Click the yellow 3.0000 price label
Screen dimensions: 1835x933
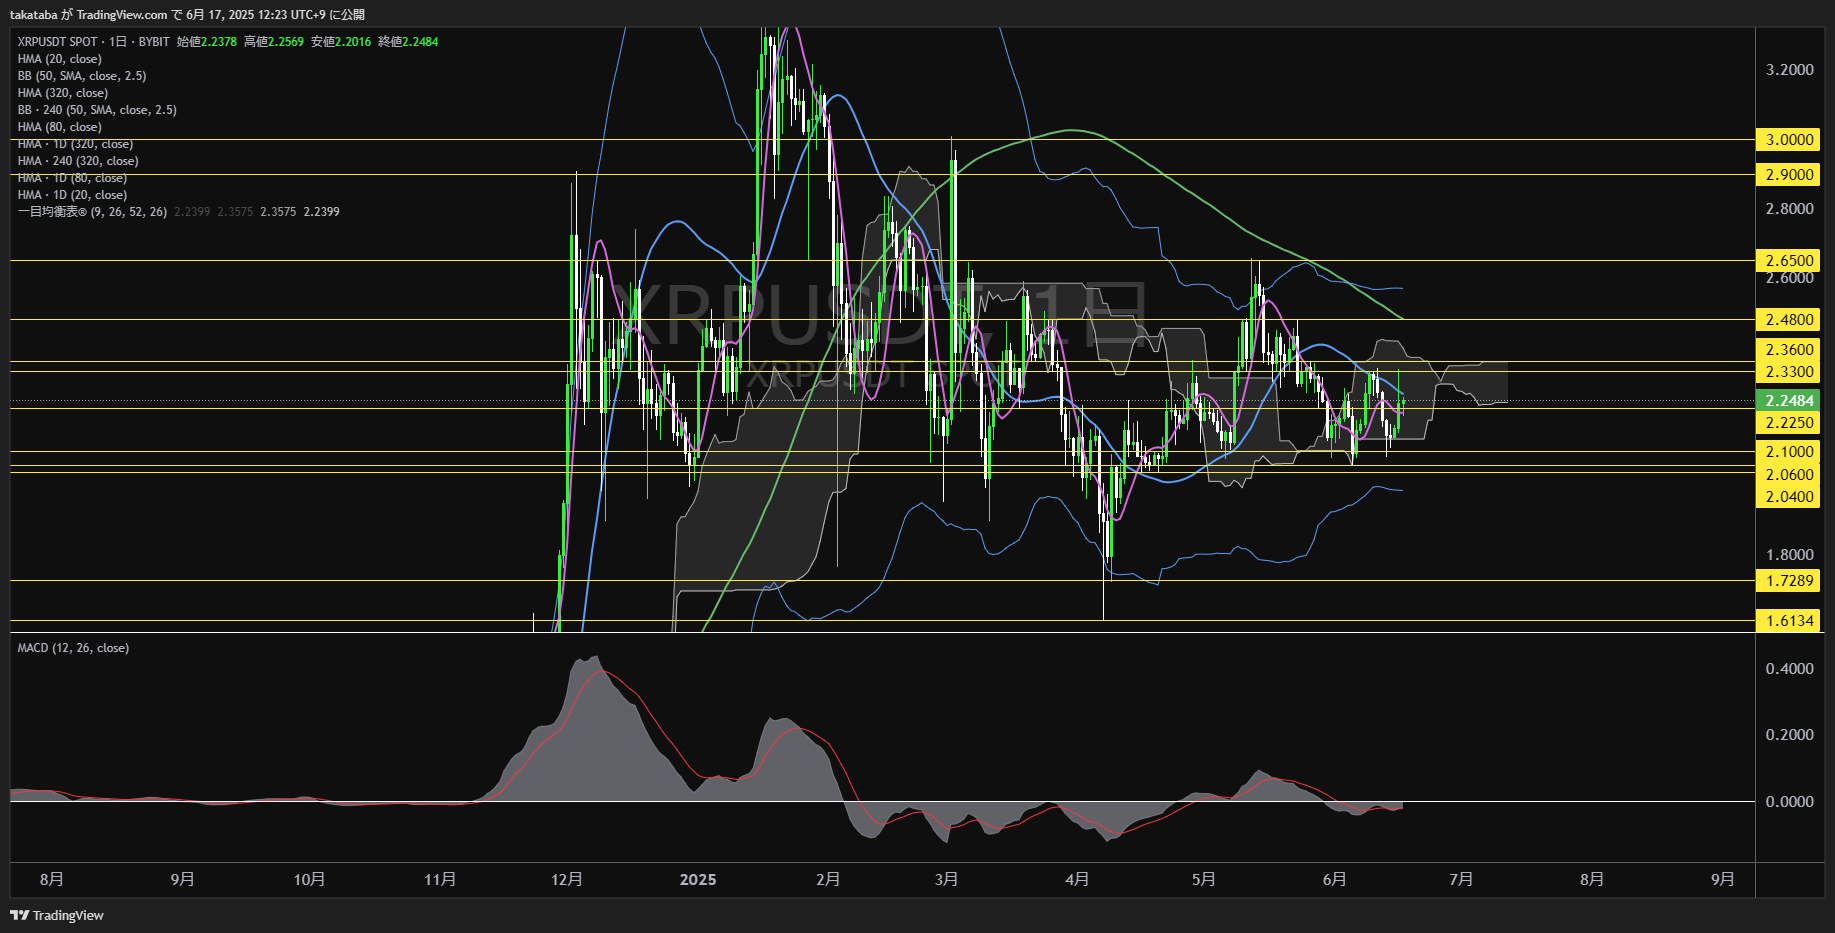[x=1788, y=140]
